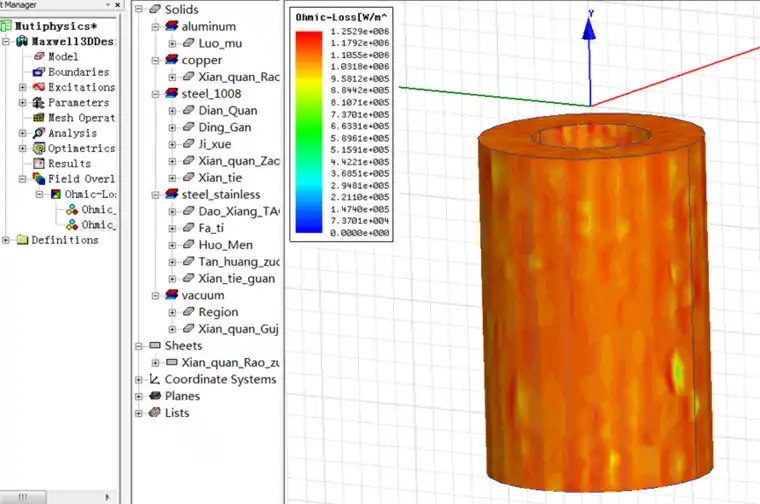Collapse the steel_stainless group
This screenshot has width=760, height=504.
[156, 195]
